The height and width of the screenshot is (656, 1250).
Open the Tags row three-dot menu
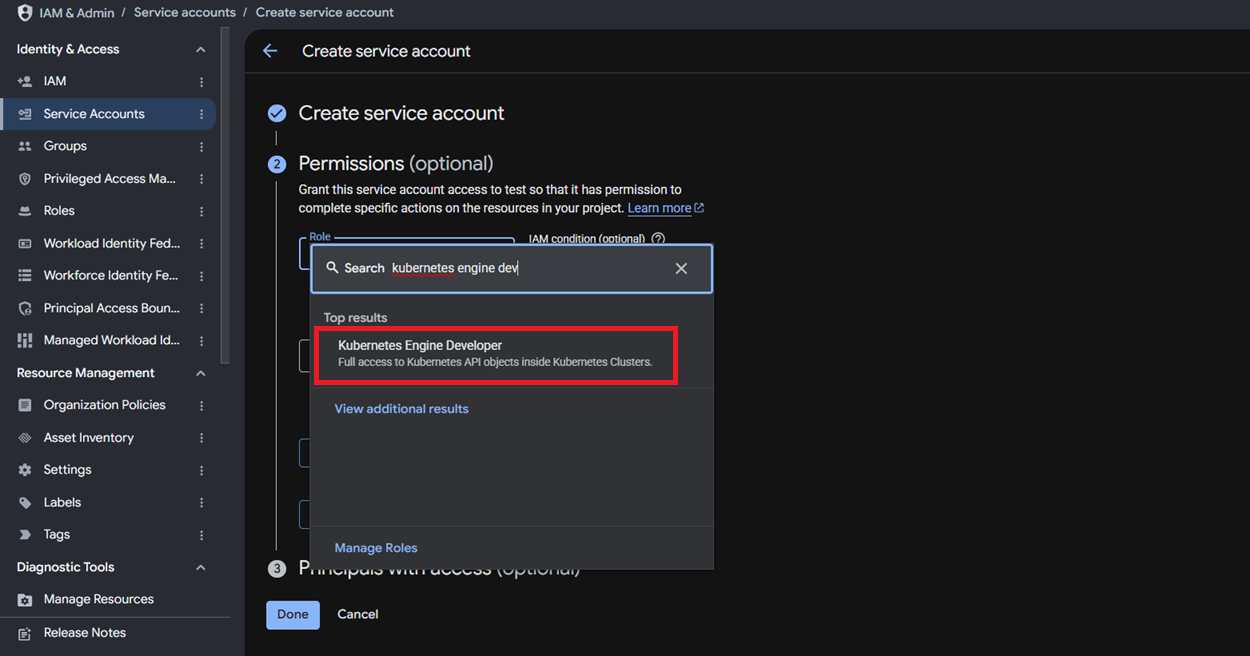click(201, 535)
